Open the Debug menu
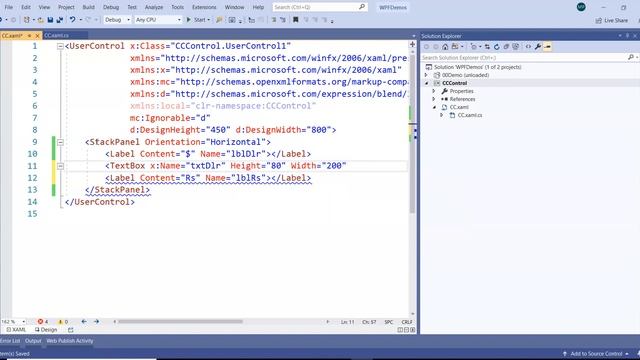 click(x=111, y=7)
